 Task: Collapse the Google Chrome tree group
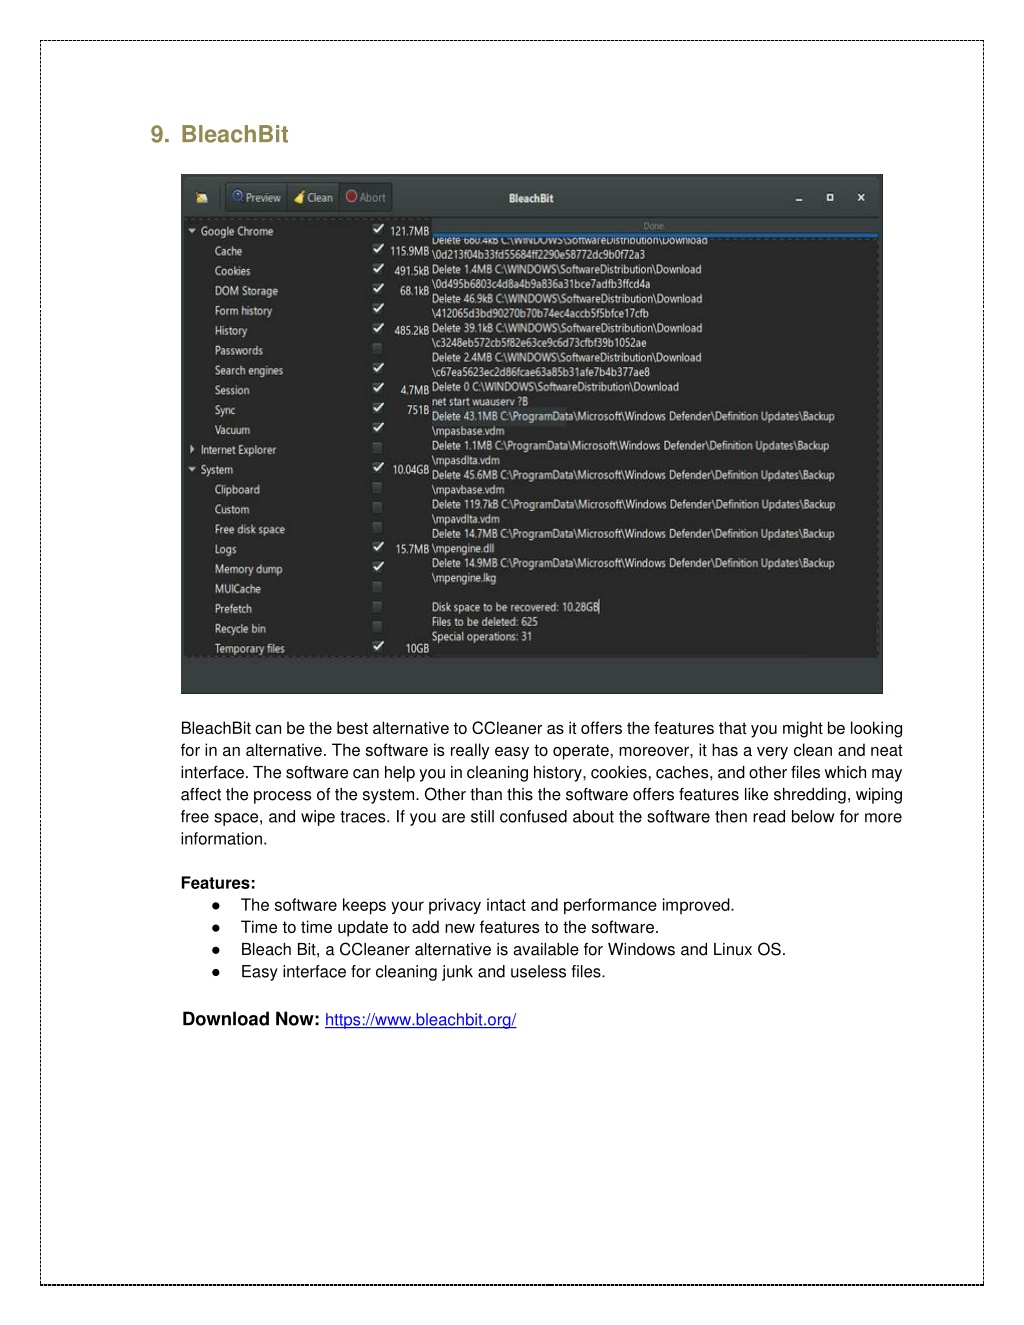[192, 231]
